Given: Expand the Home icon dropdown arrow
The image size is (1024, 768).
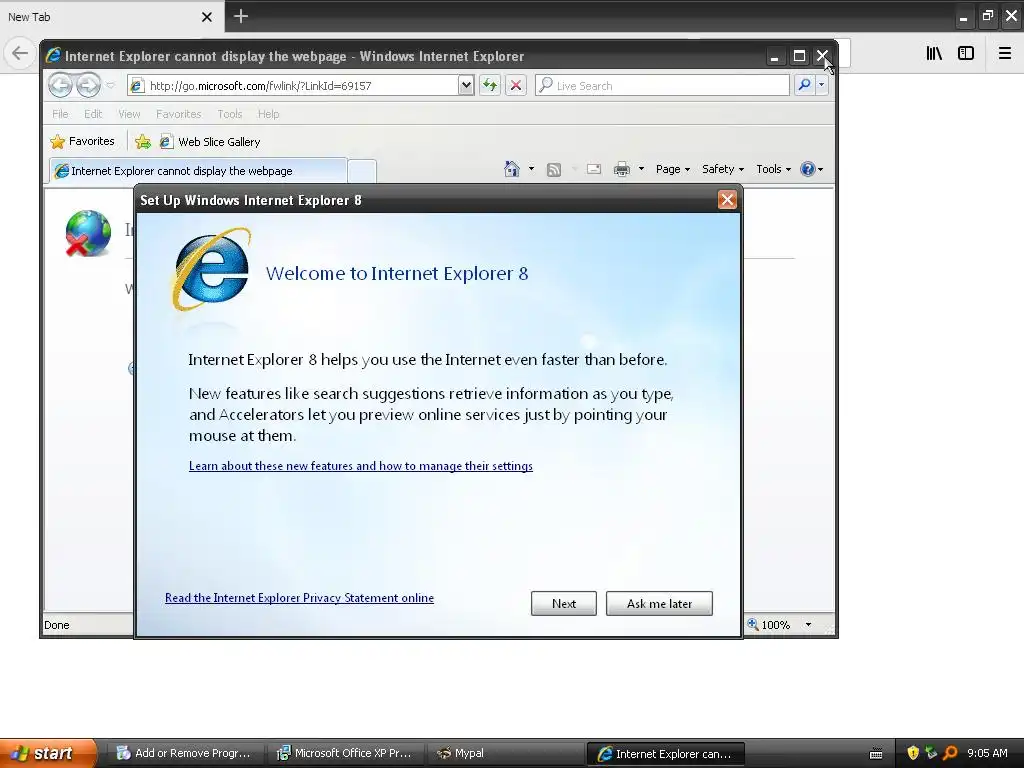Looking at the screenshot, I should tap(531, 169).
